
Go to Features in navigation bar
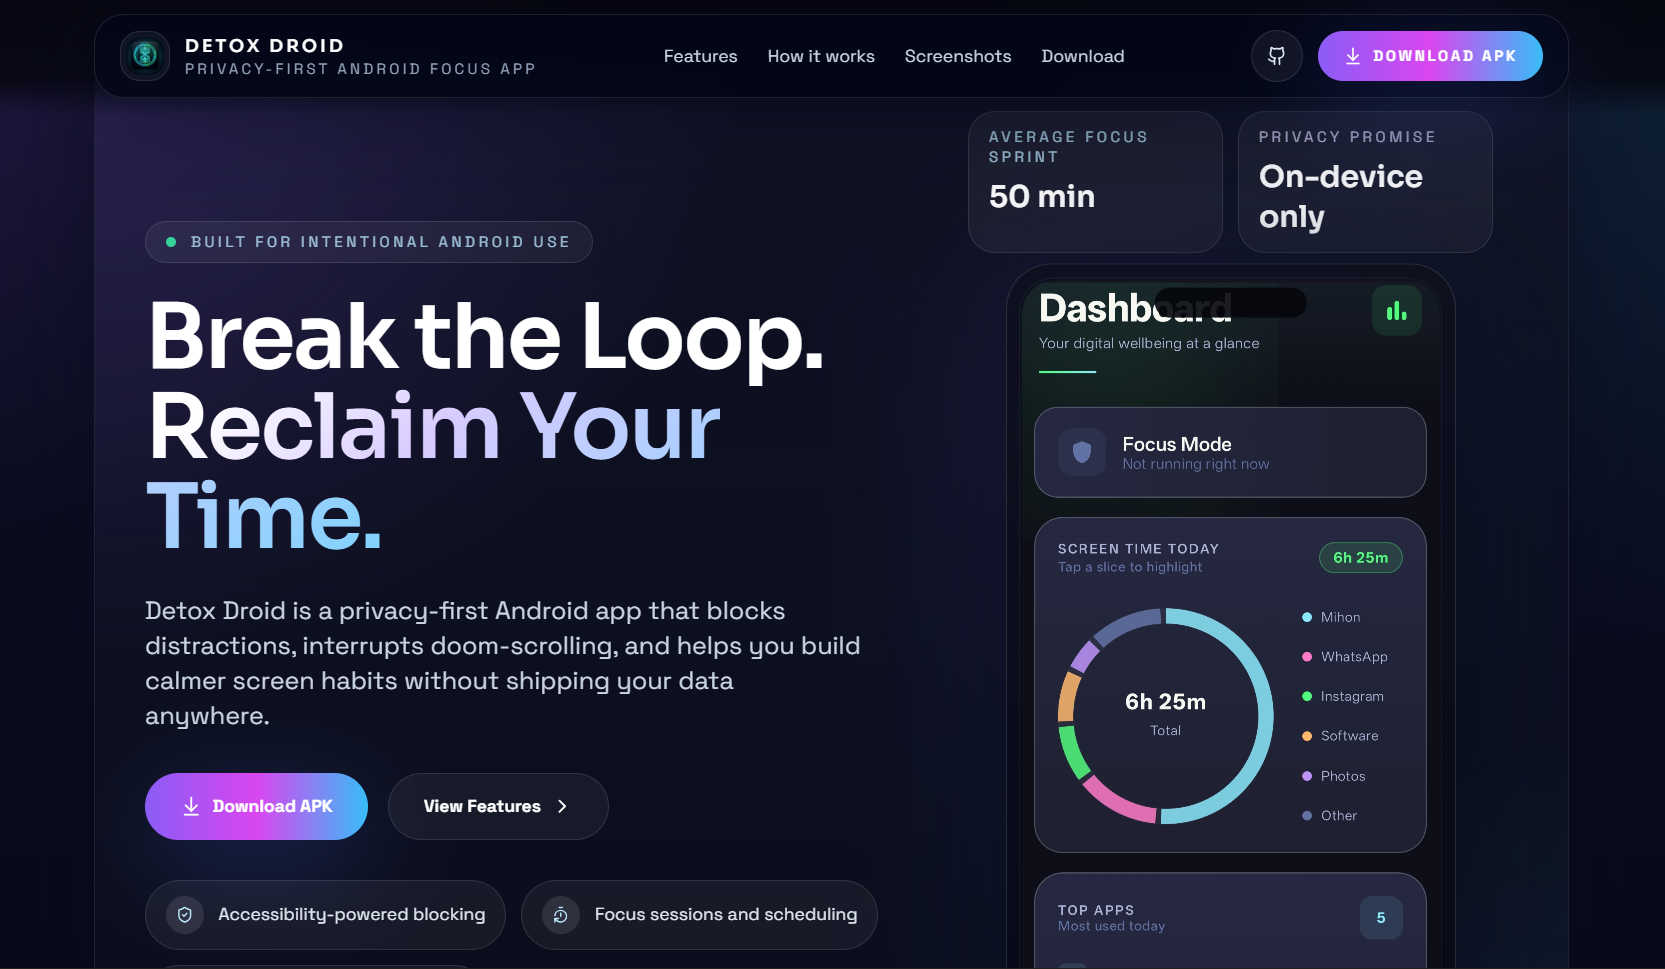pos(700,57)
